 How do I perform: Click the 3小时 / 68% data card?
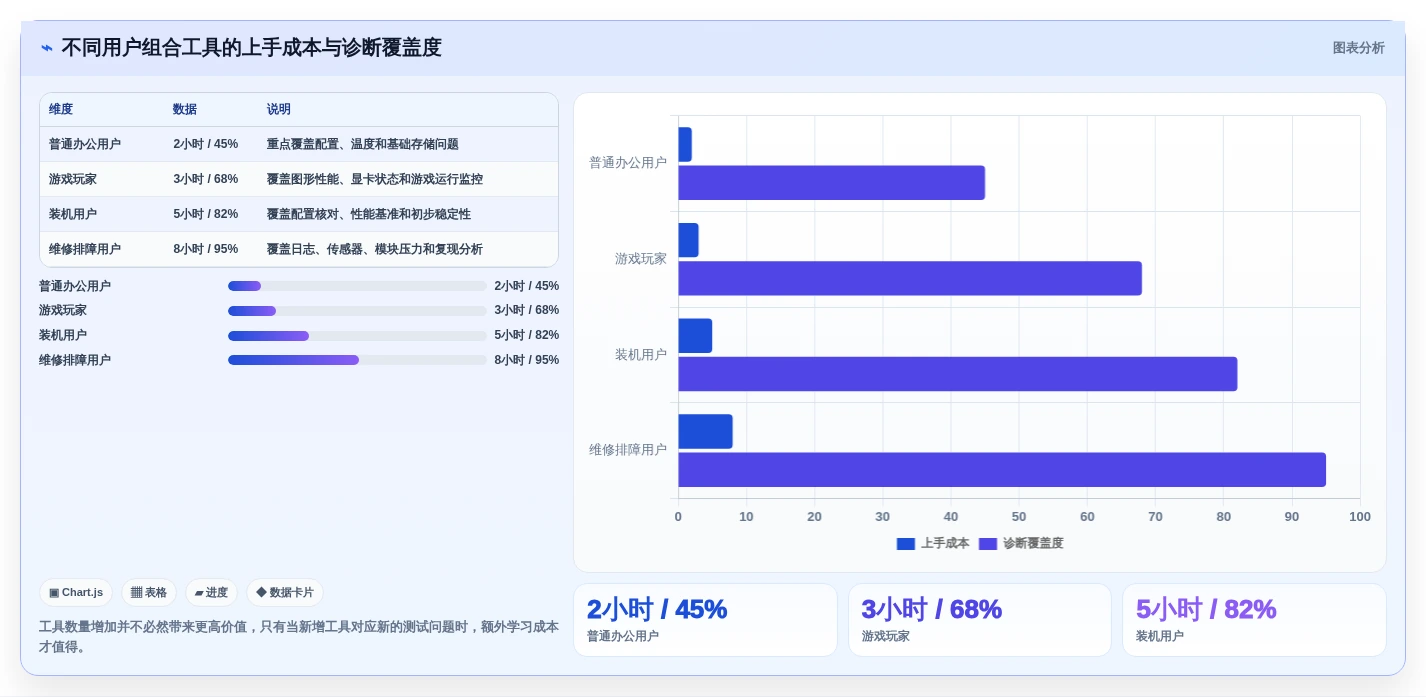click(x=980, y=620)
